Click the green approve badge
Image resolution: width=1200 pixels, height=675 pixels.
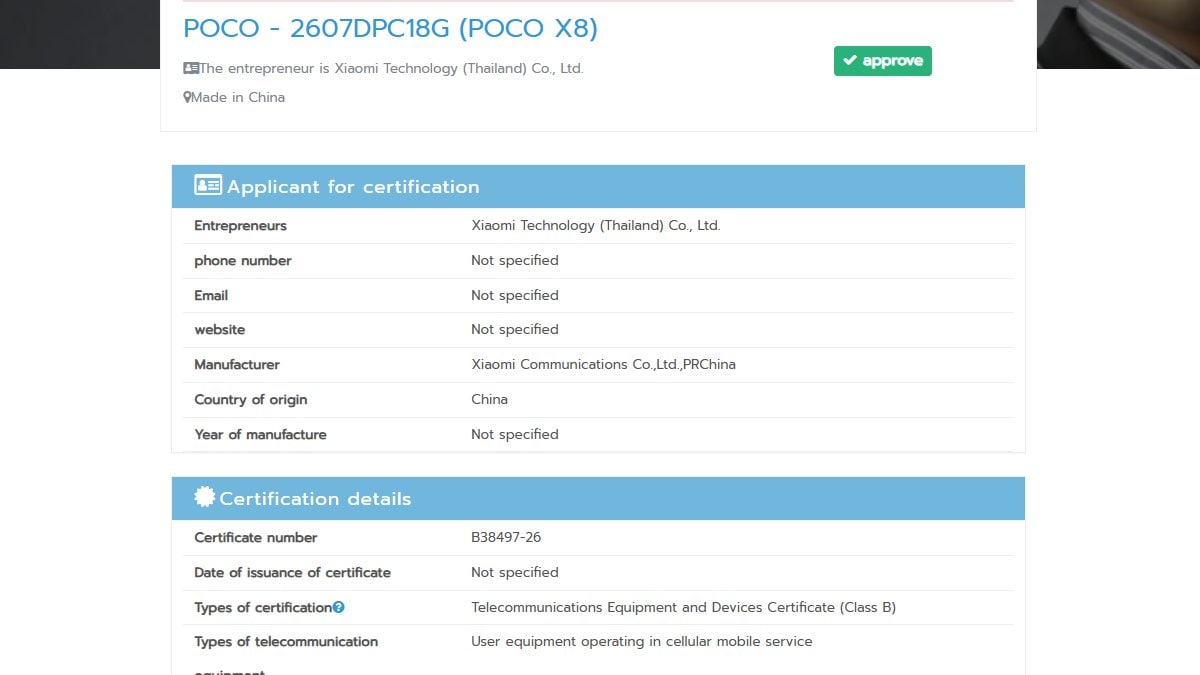coord(883,61)
